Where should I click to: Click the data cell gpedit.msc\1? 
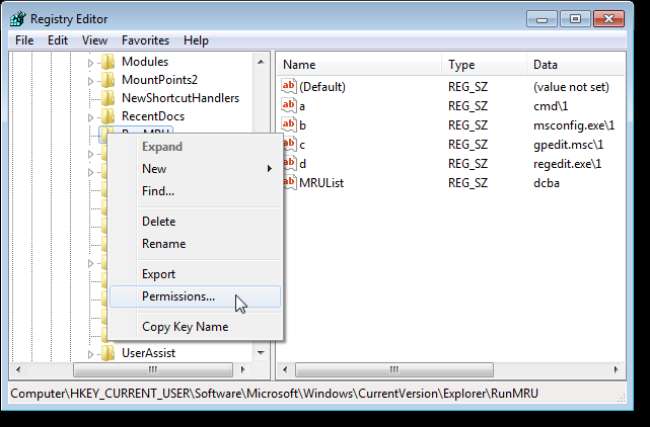click(568, 145)
